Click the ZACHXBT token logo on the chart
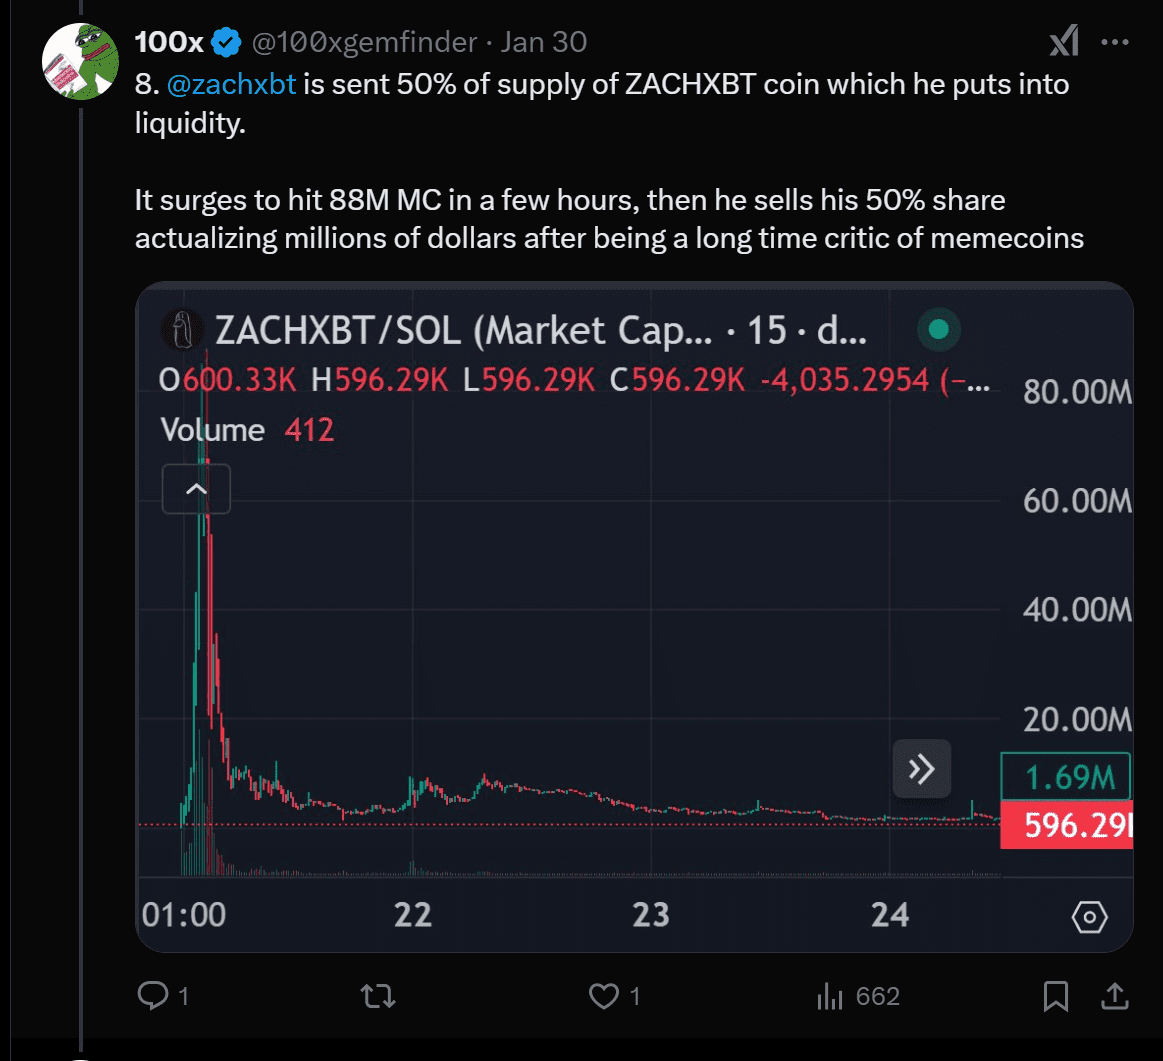 182,329
